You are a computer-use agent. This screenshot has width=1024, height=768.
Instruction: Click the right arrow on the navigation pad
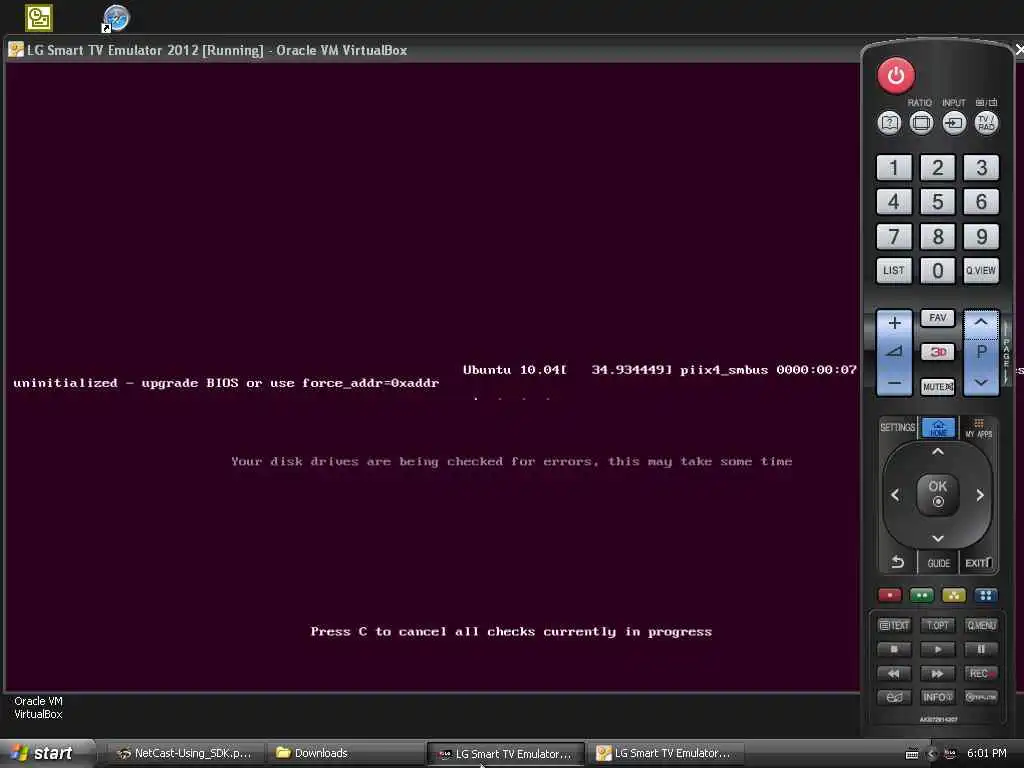(x=980, y=495)
